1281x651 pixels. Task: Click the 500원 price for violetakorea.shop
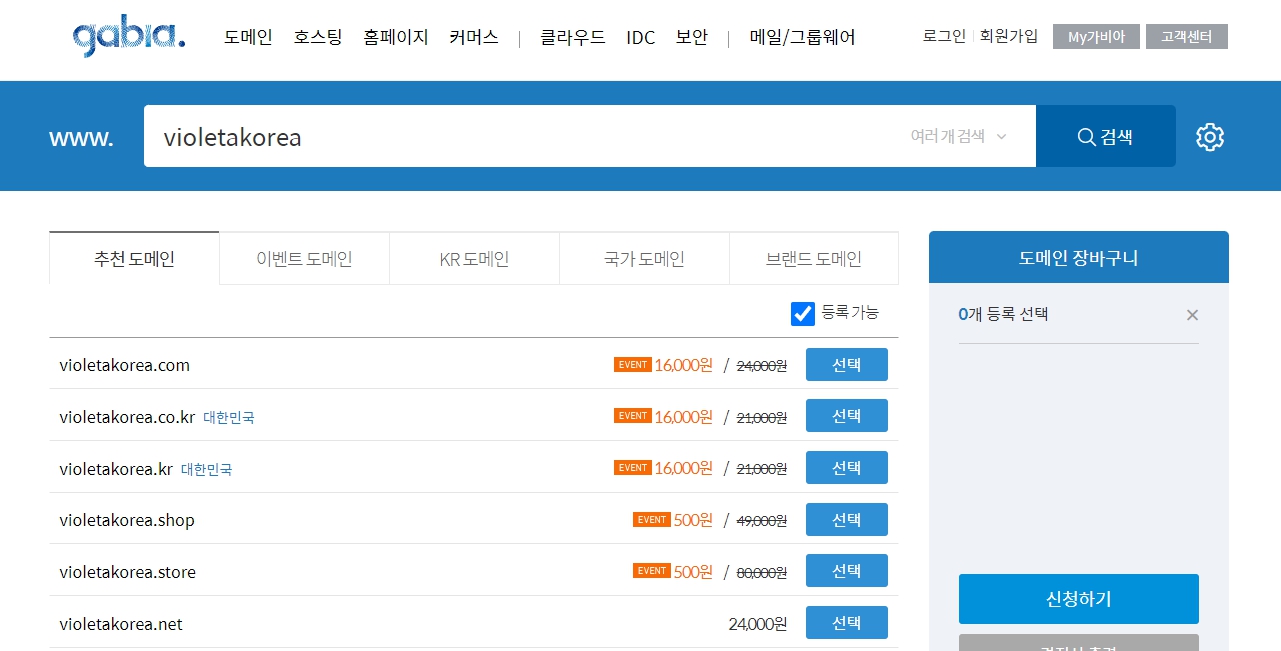coord(693,520)
